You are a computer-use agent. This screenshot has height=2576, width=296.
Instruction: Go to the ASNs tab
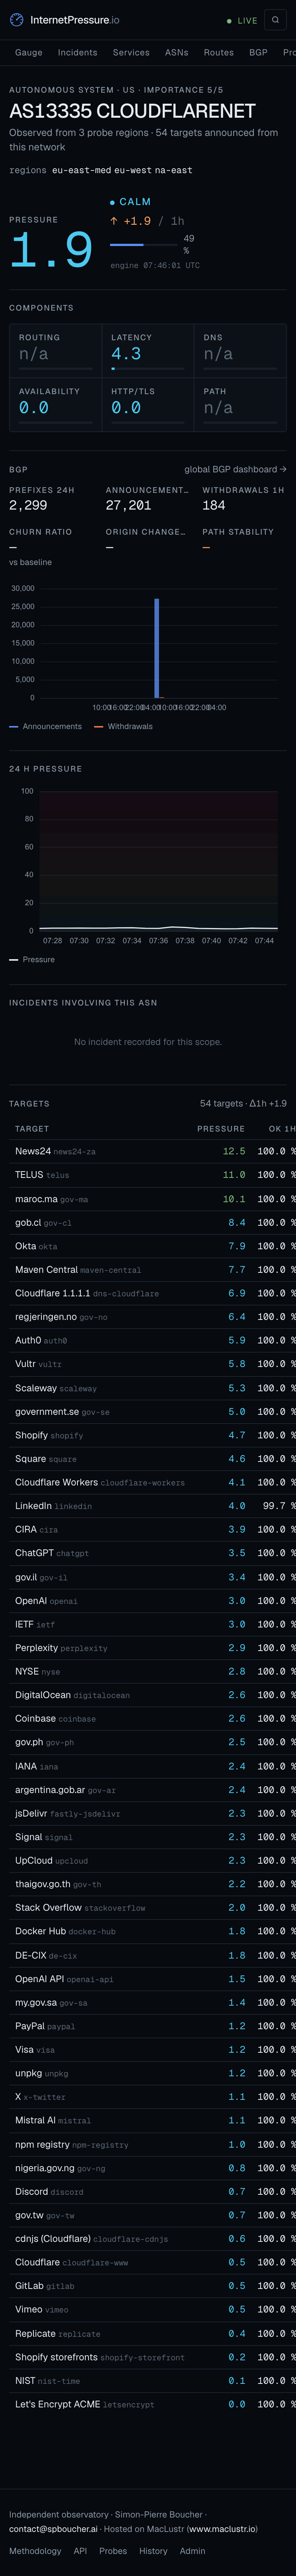click(177, 53)
